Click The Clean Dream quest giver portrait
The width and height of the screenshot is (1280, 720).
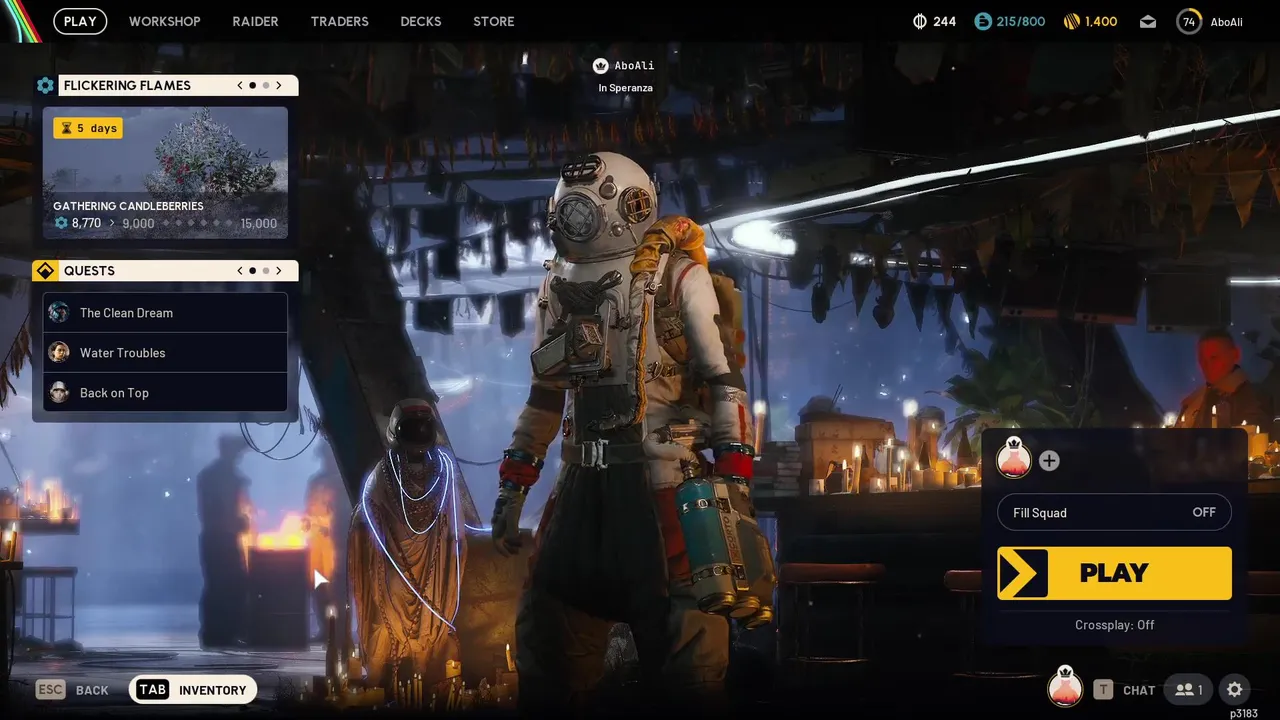59,312
